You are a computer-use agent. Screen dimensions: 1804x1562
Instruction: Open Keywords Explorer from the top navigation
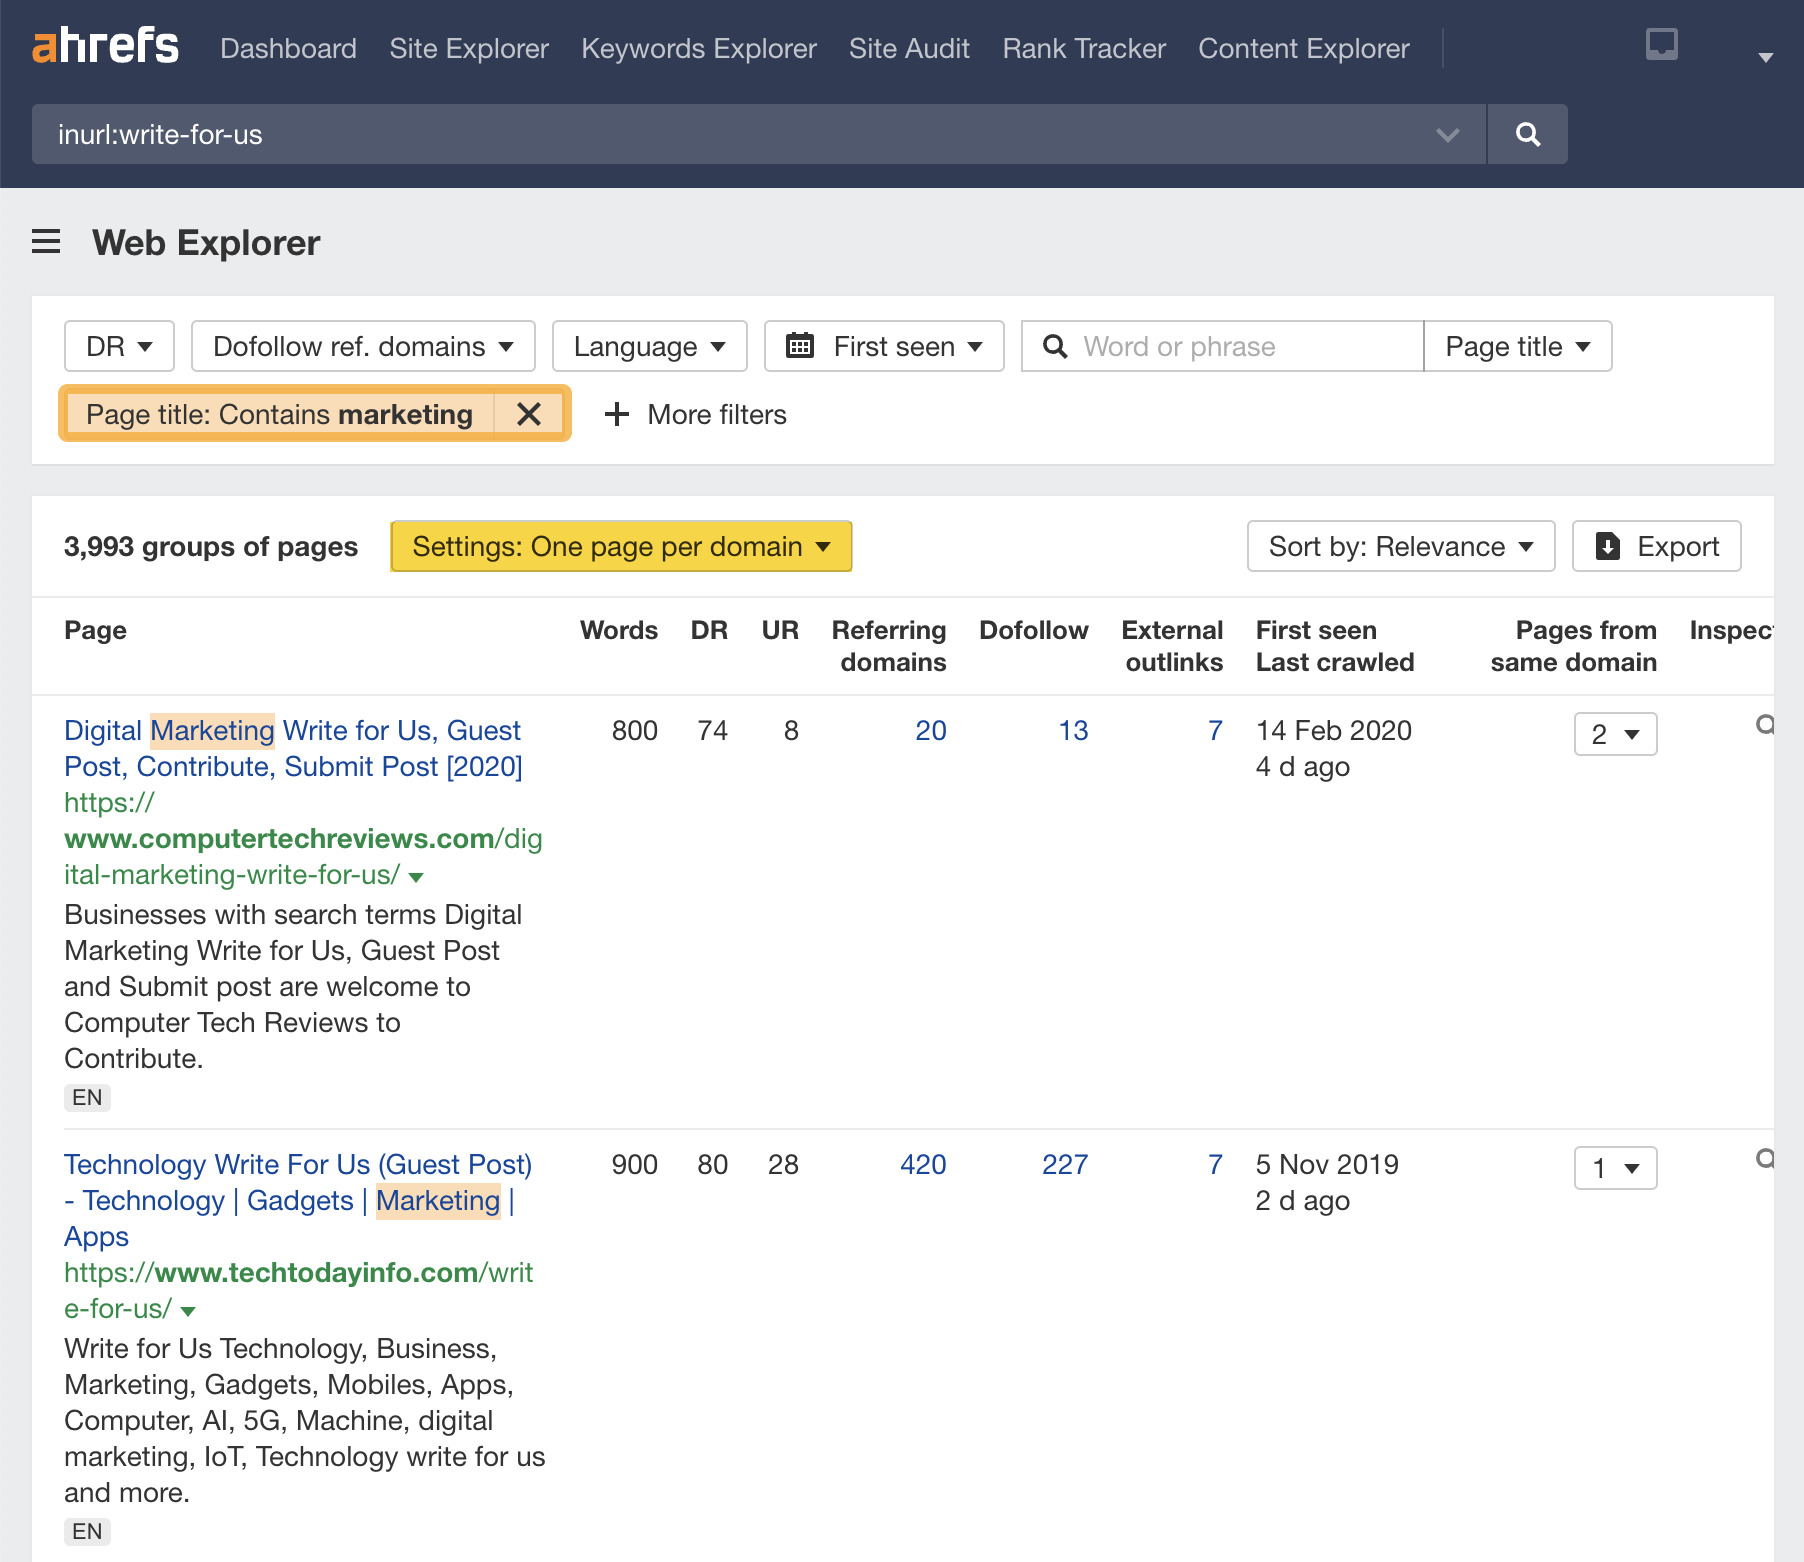tap(698, 48)
